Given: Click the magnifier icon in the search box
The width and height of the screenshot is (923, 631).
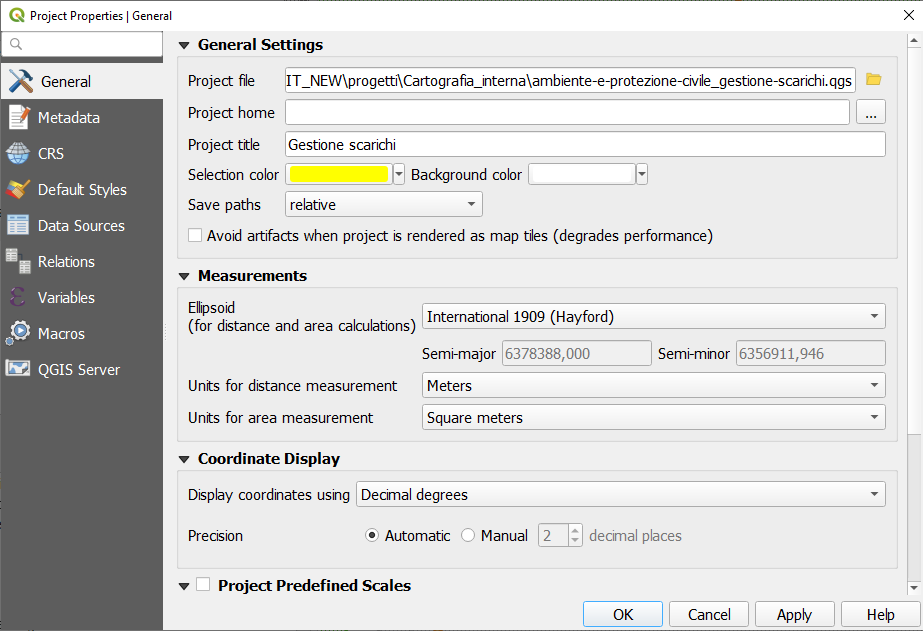Looking at the screenshot, I should coord(16,44).
